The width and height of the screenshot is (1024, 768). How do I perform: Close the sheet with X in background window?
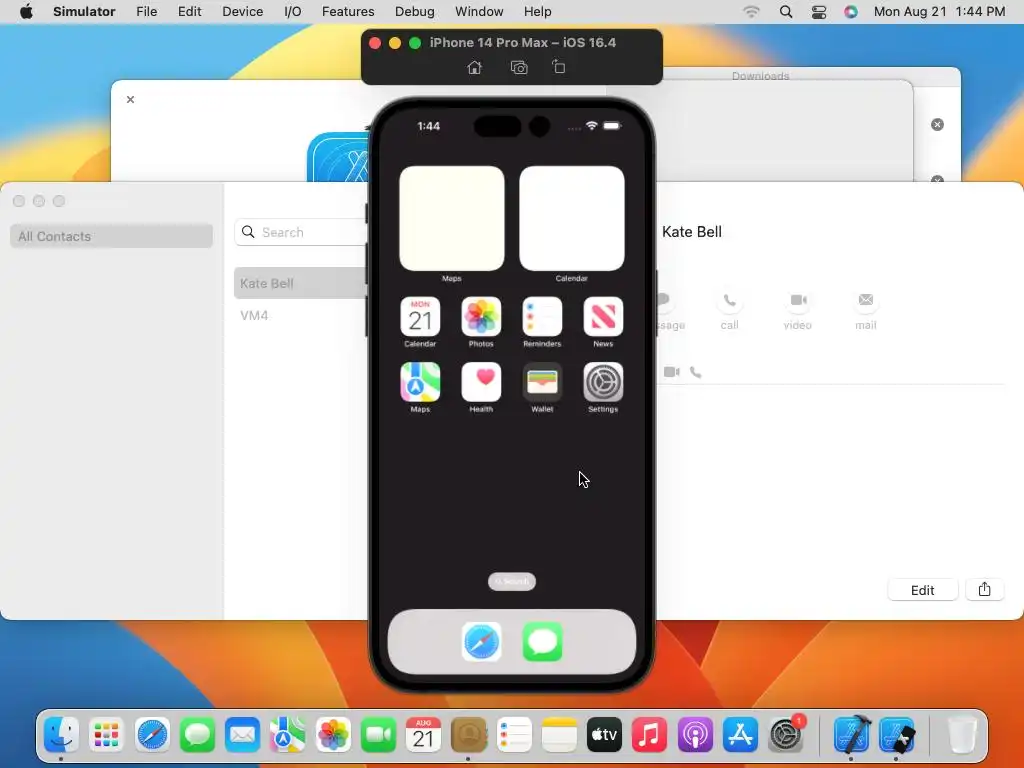point(131,99)
